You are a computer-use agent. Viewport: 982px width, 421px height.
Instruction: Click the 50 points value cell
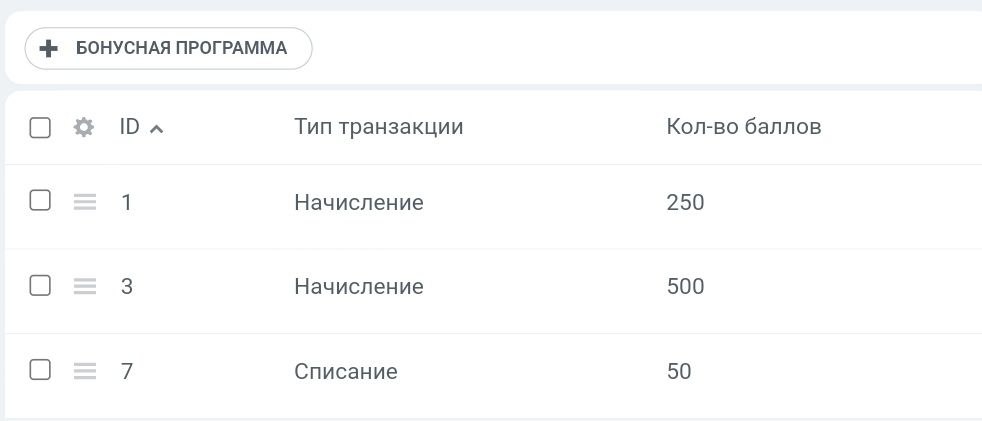678,372
